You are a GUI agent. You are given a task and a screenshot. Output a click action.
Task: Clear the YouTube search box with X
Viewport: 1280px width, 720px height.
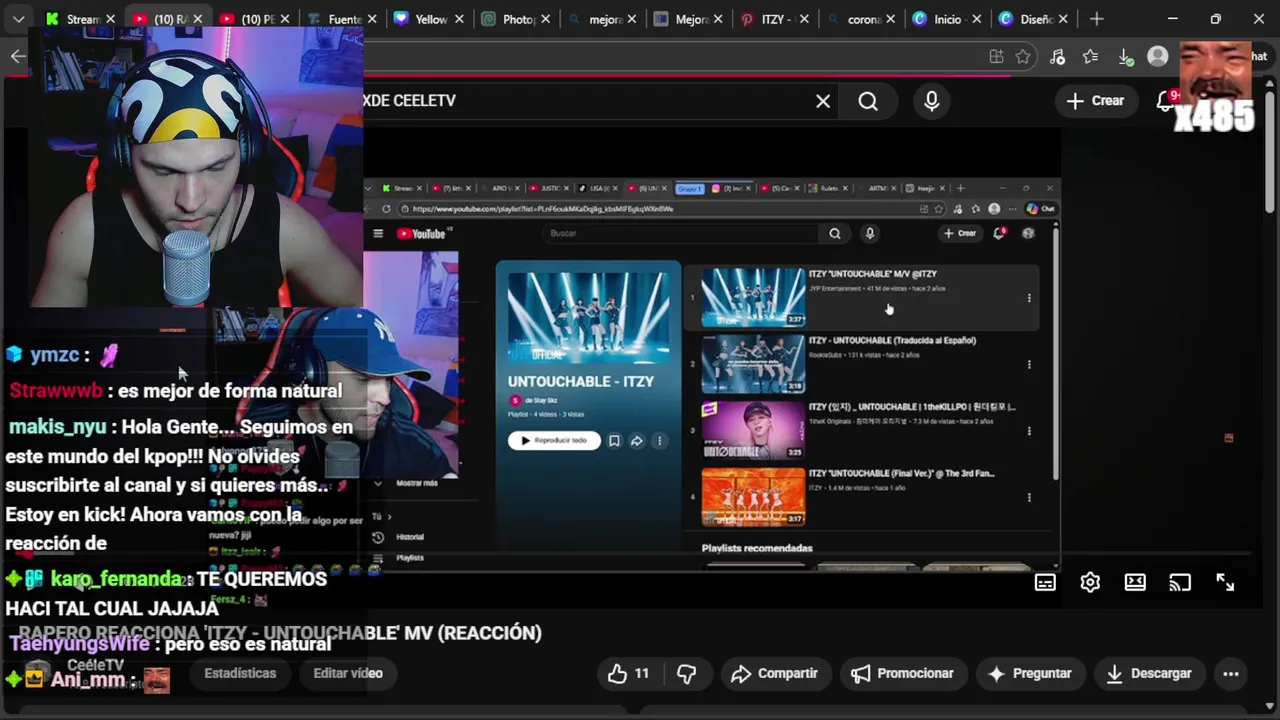[x=823, y=101]
